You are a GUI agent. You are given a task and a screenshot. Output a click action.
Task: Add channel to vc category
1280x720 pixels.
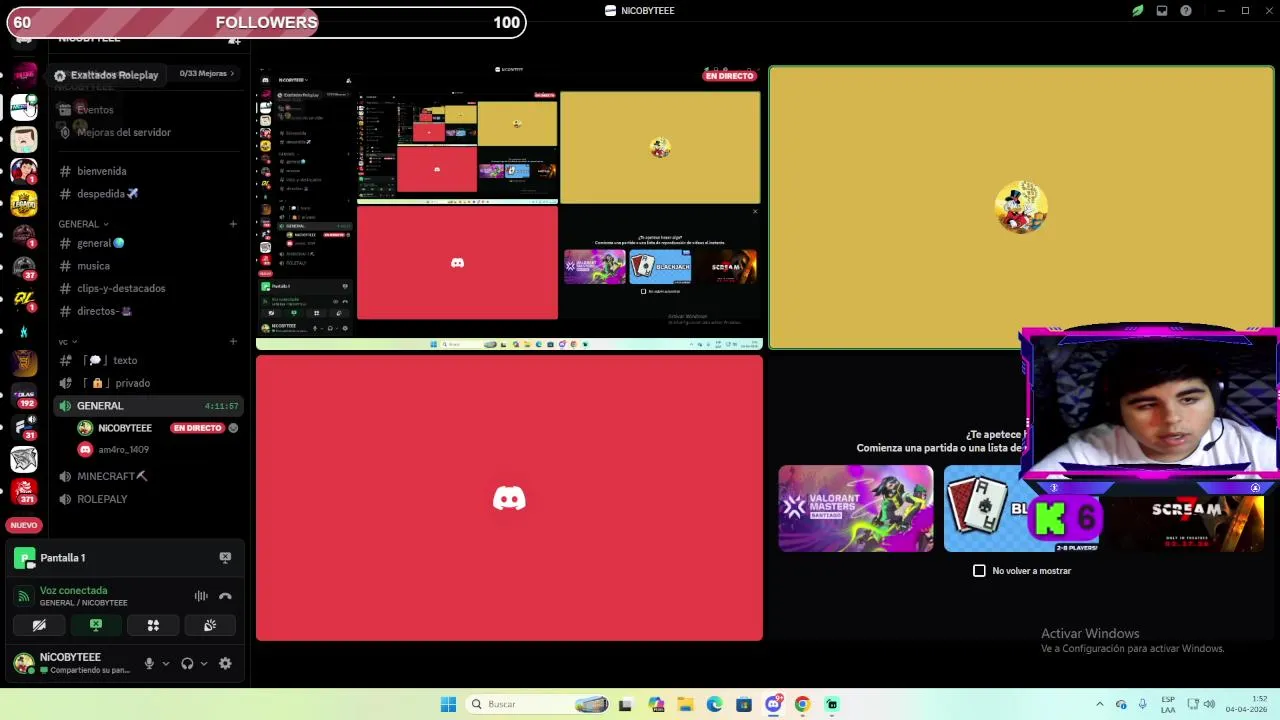click(233, 342)
